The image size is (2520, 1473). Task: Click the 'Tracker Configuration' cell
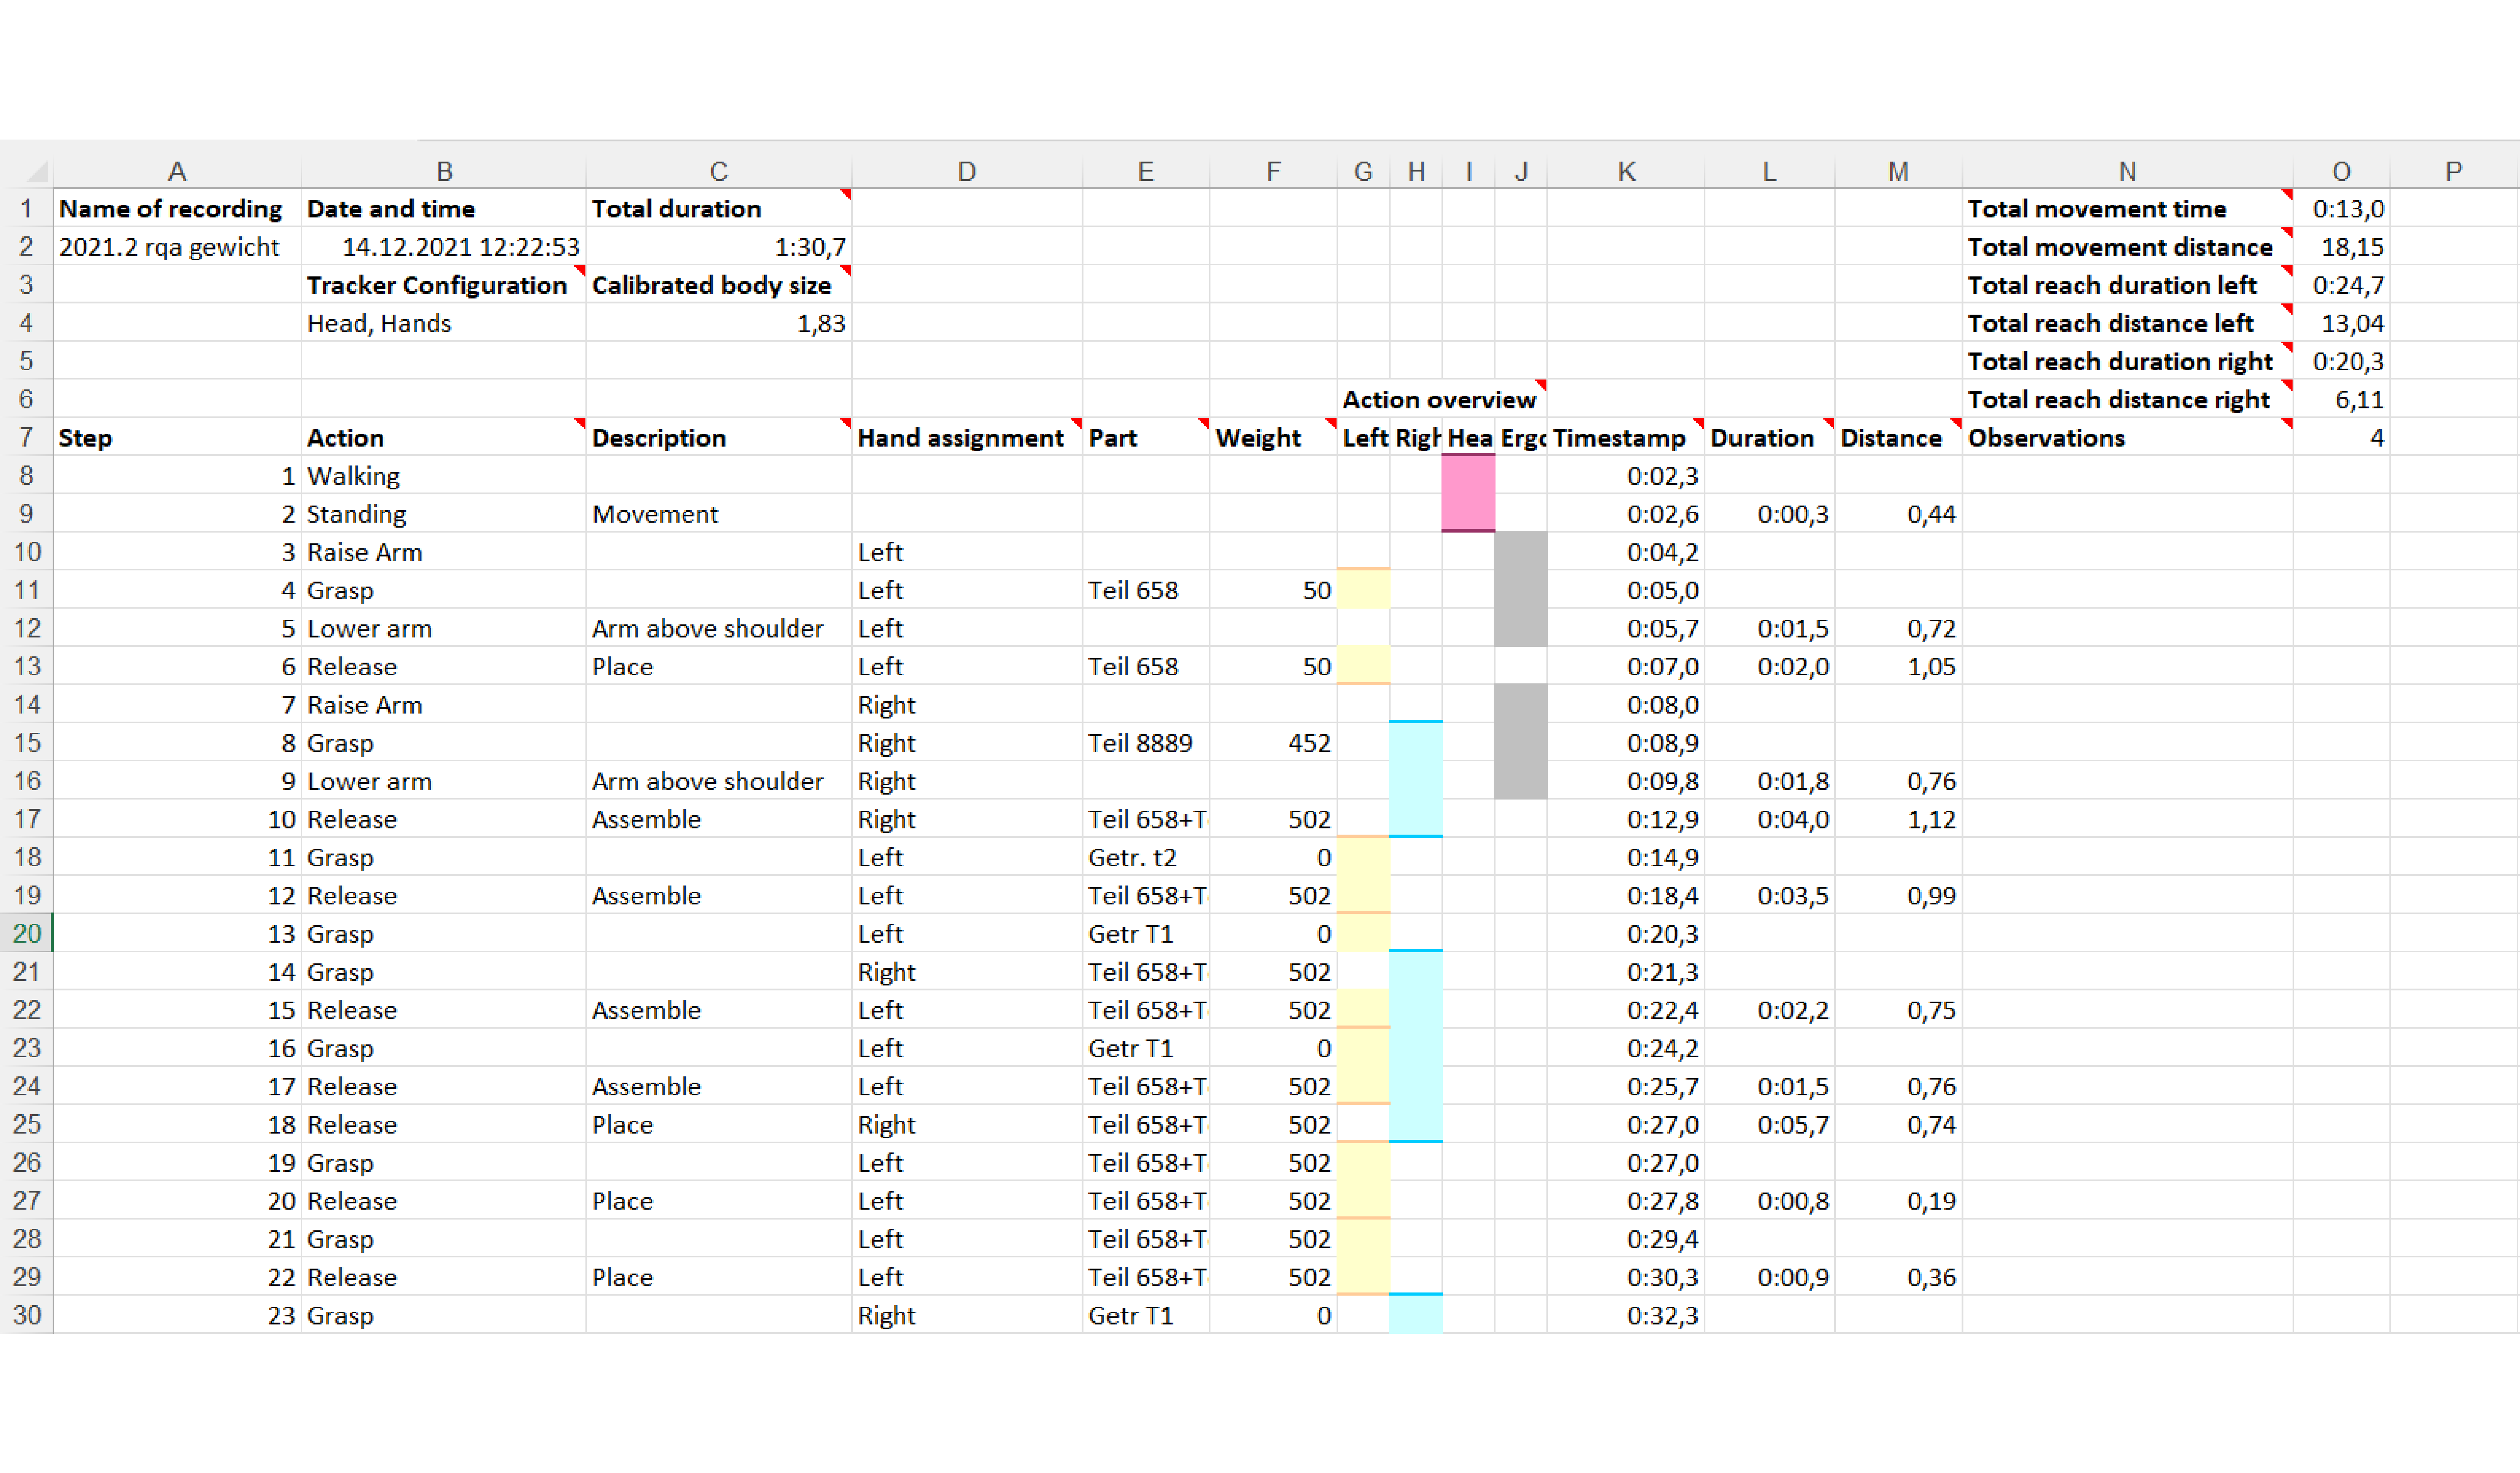coord(444,284)
